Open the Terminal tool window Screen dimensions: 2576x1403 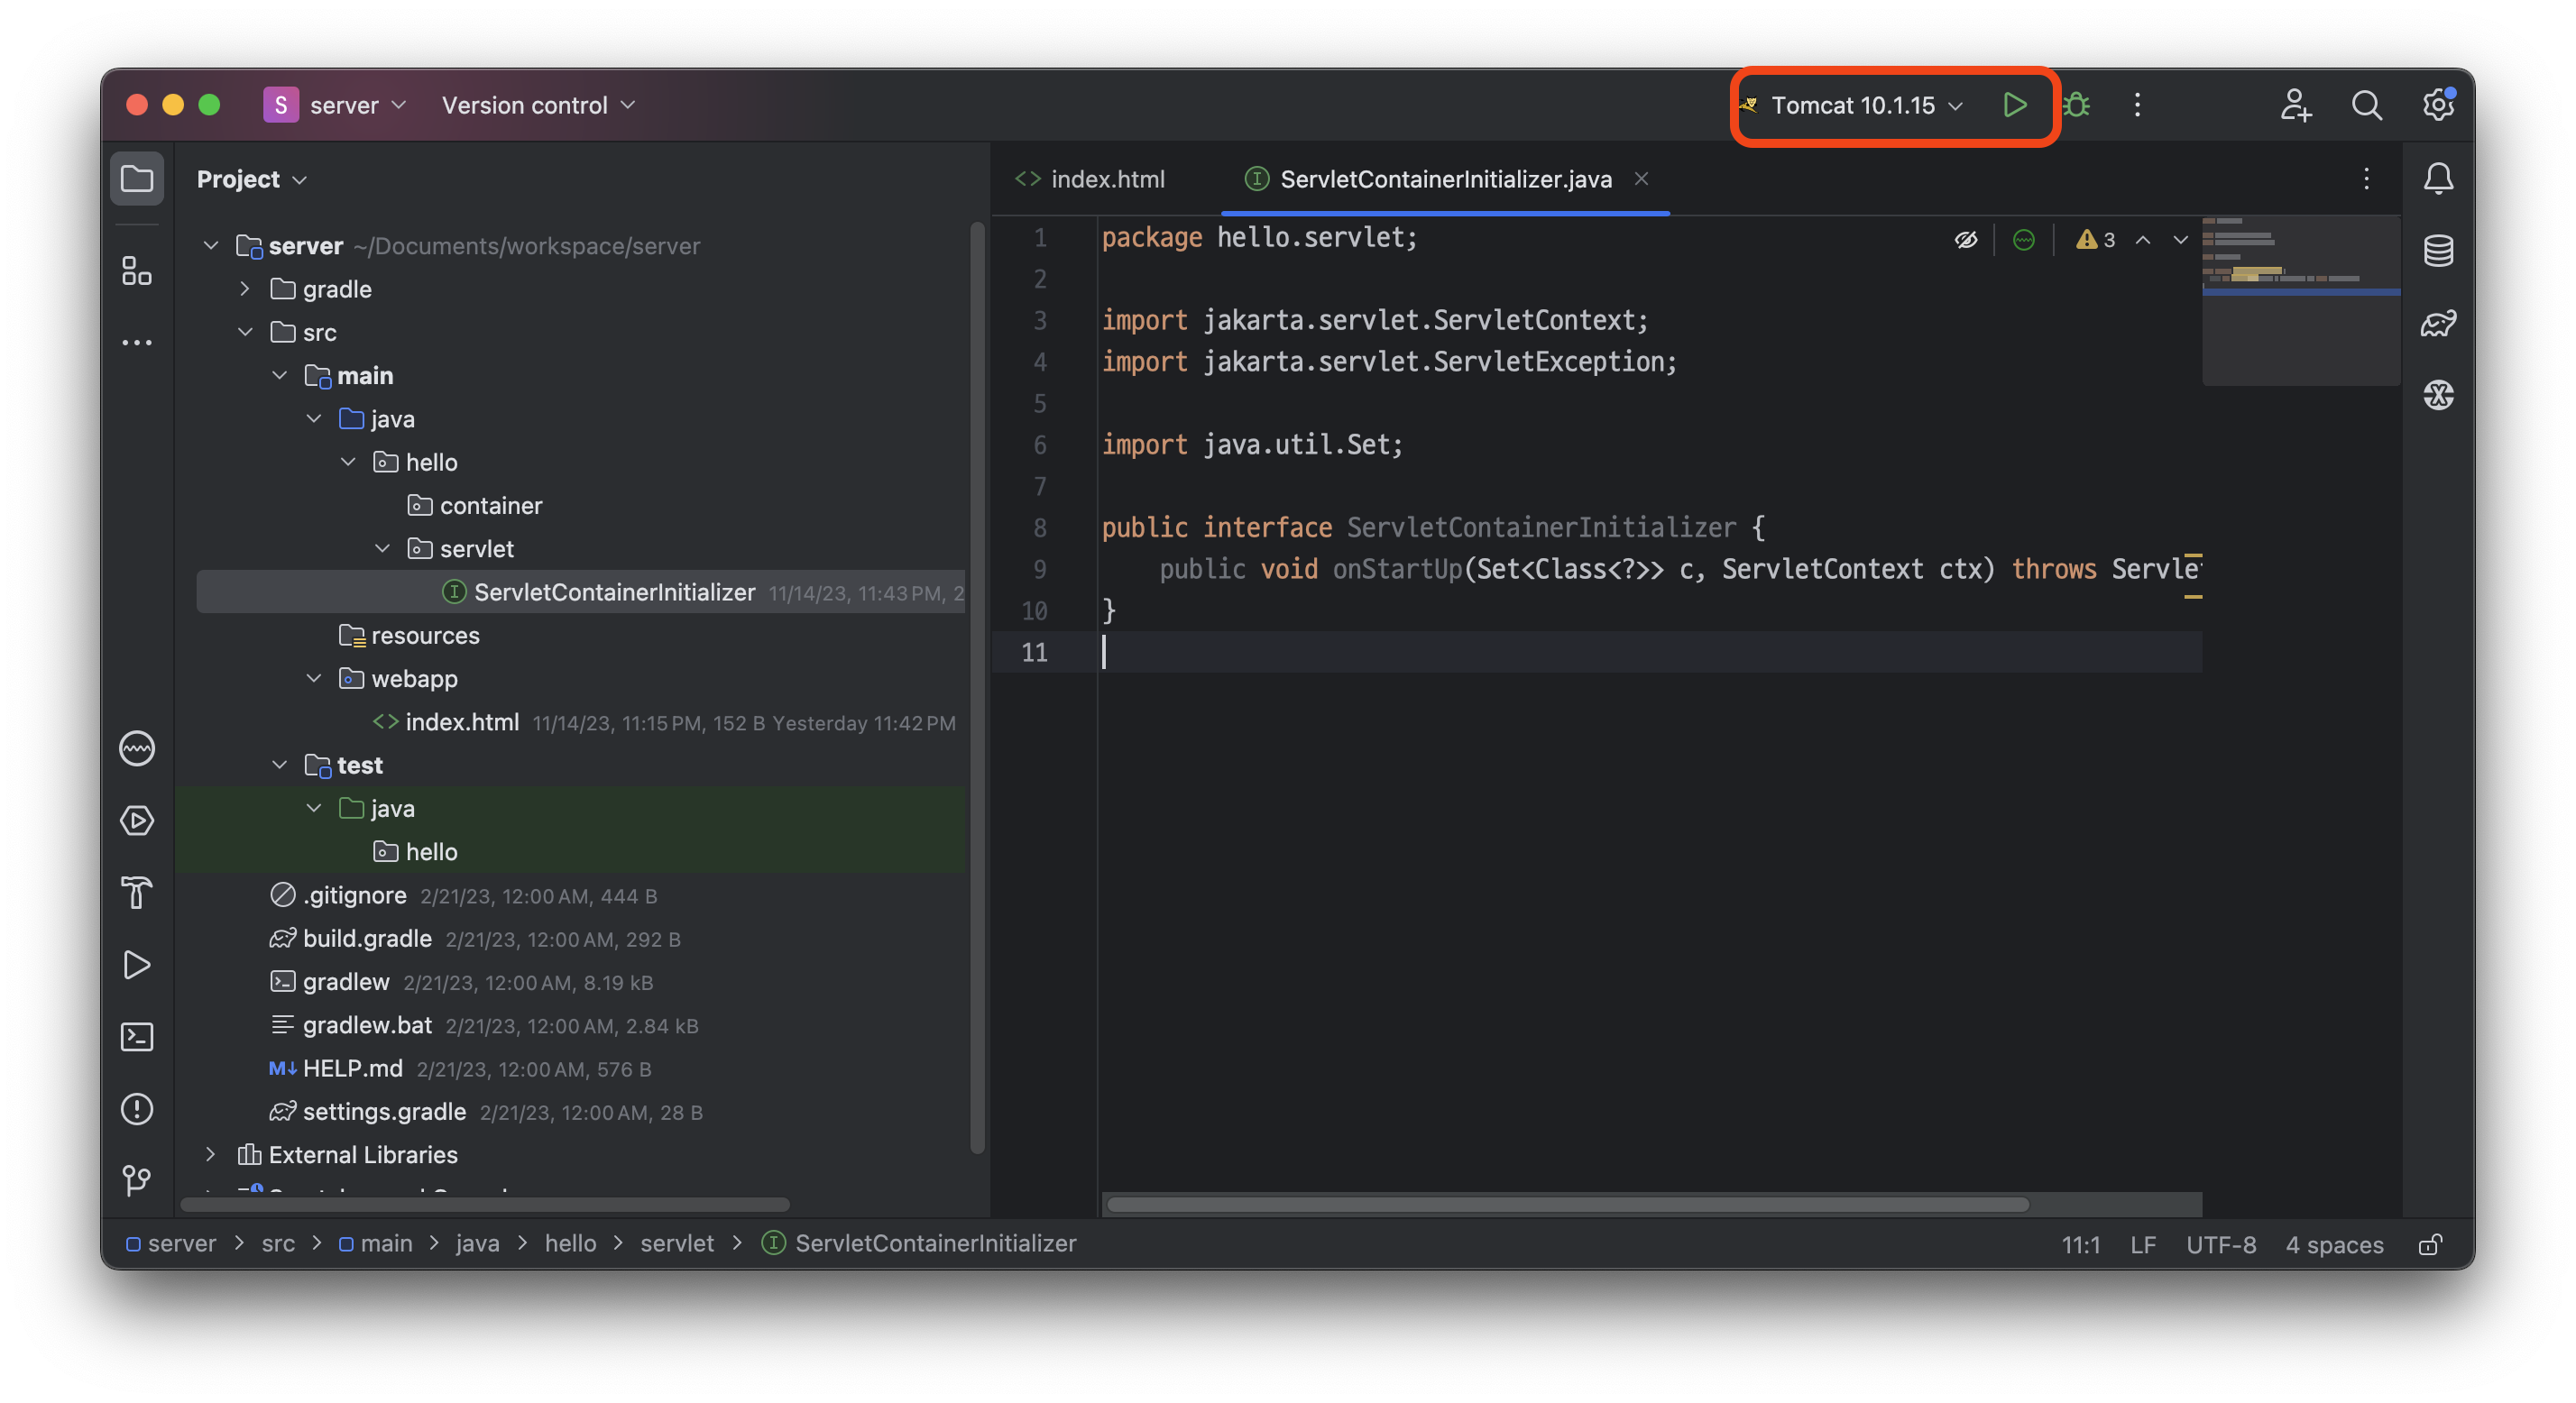[x=137, y=1037]
